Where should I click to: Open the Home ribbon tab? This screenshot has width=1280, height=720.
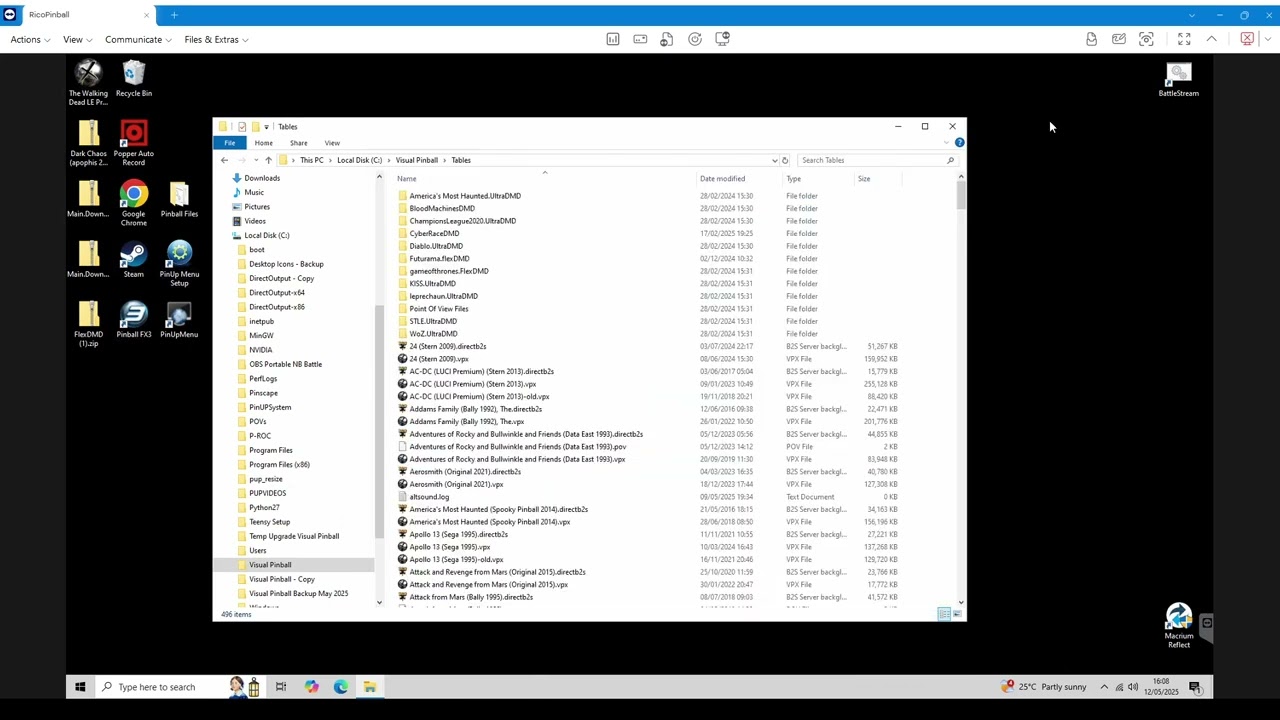(263, 143)
